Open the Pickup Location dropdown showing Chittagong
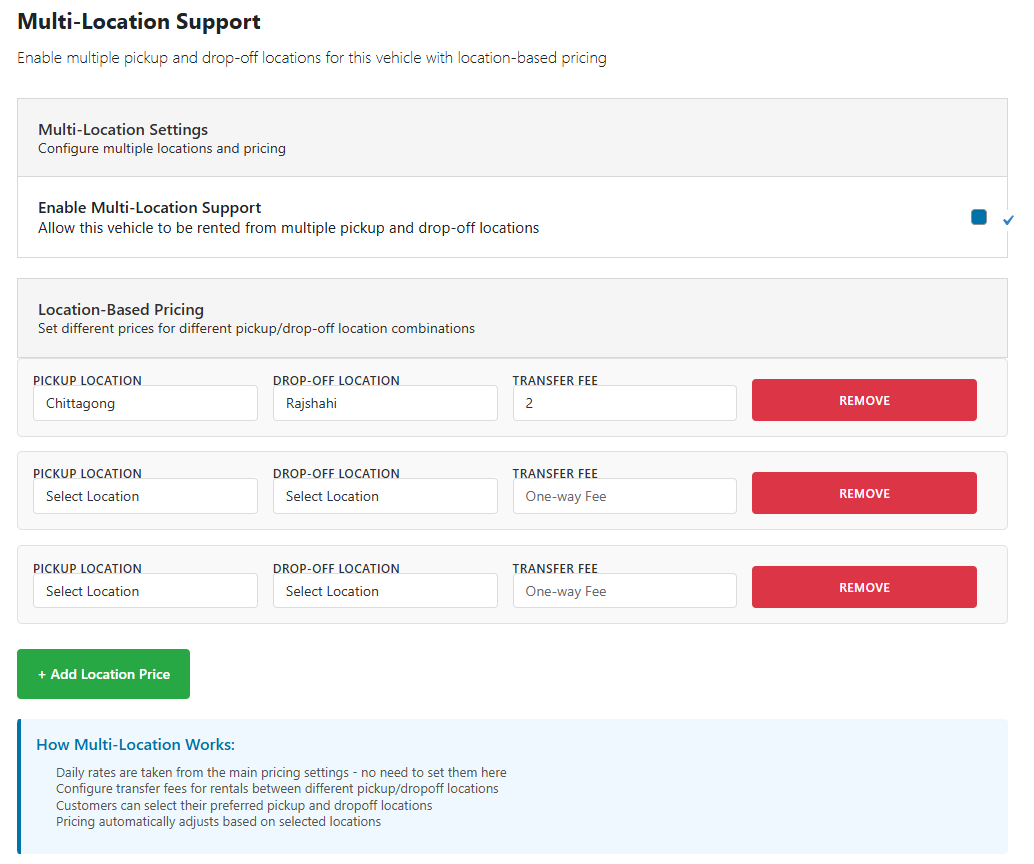This screenshot has width=1034, height=864. coord(145,403)
